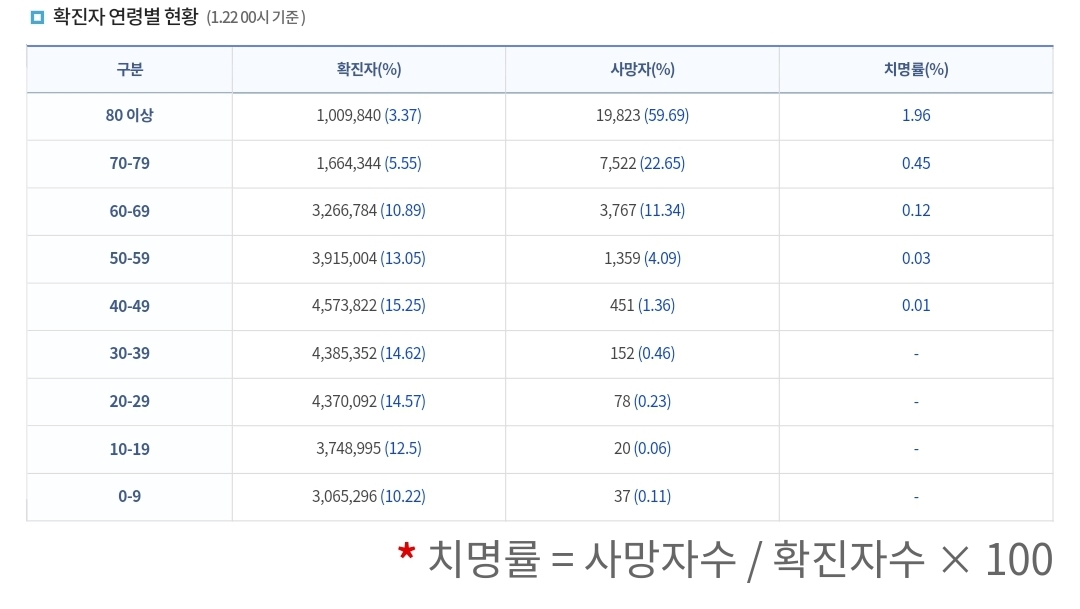Click confirmed cases cell '1,009,840 (3.37)'
Image resolution: width=1080 pixels, height=609 pixels.
[x=368, y=116]
